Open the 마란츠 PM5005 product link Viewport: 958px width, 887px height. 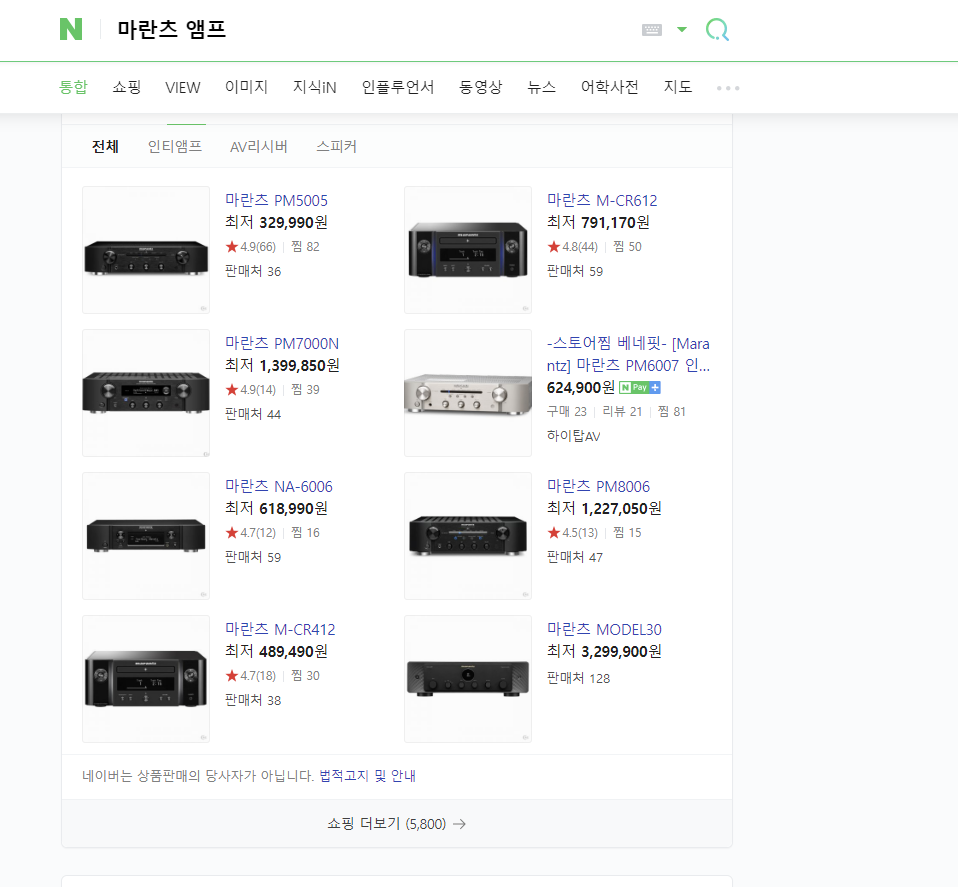pos(276,200)
